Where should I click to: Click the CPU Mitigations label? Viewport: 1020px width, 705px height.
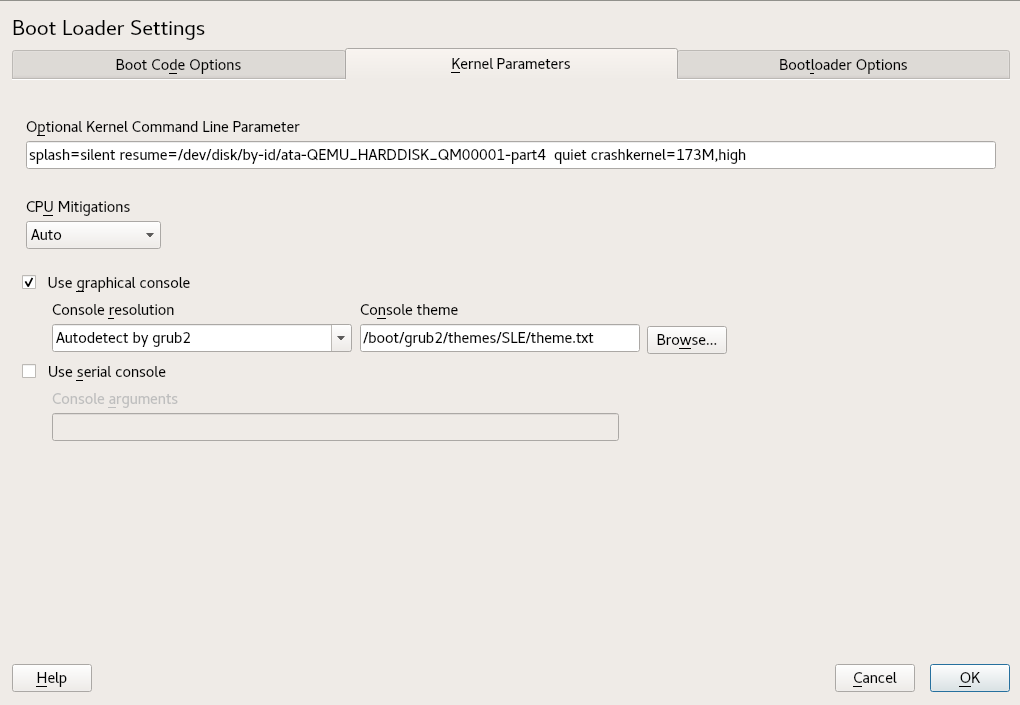78,207
